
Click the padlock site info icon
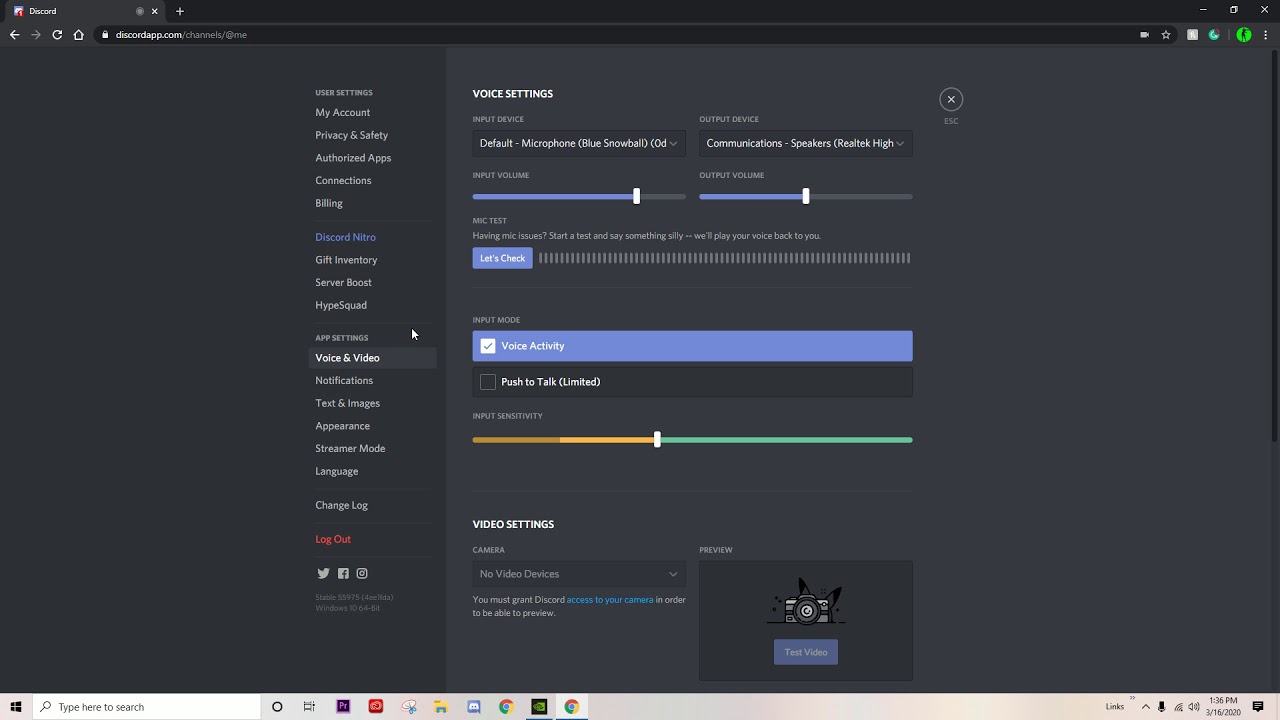105,34
